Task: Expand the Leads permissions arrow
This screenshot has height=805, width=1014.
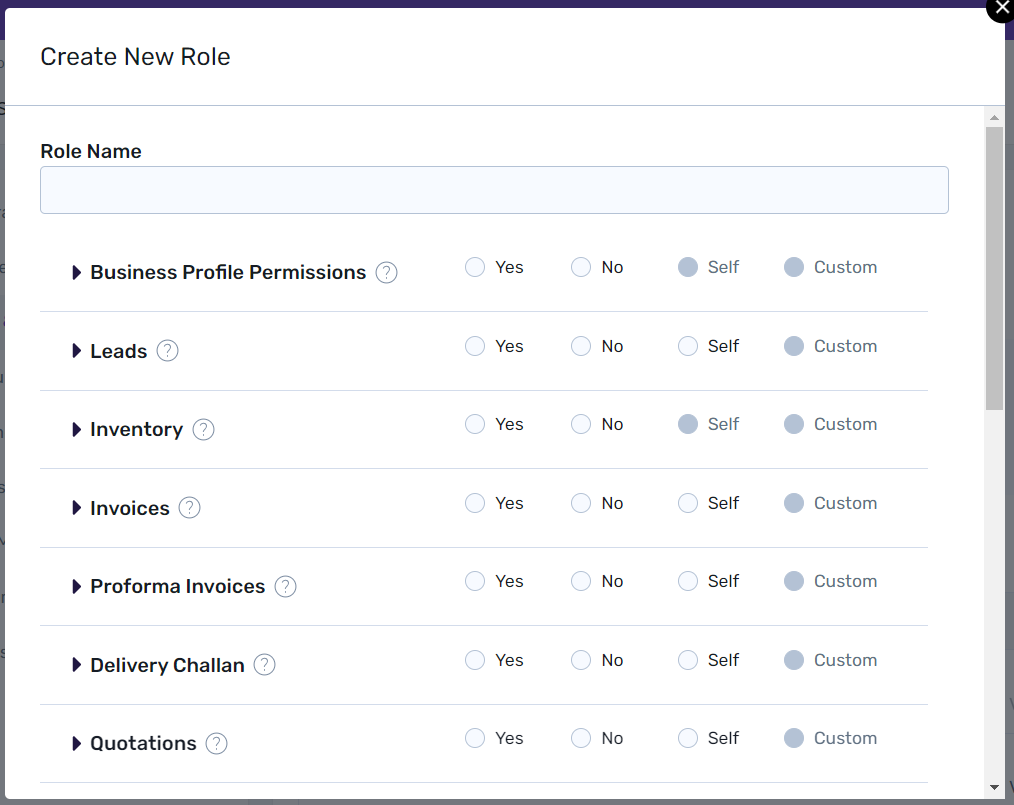Action: [x=77, y=351]
